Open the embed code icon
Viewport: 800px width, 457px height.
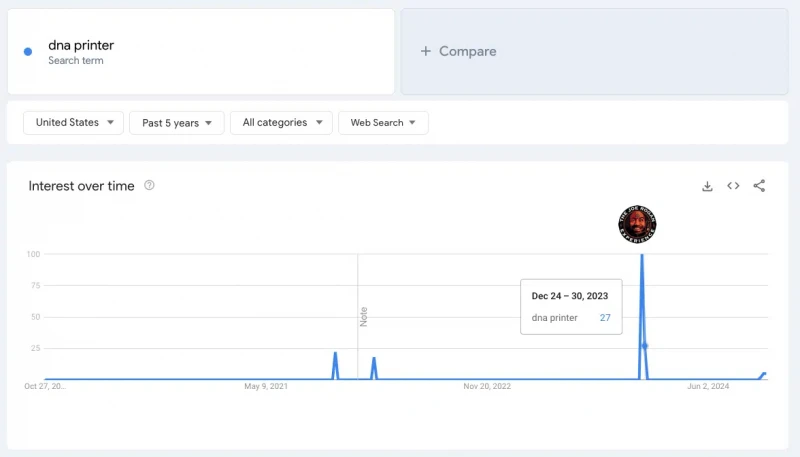pos(733,186)
